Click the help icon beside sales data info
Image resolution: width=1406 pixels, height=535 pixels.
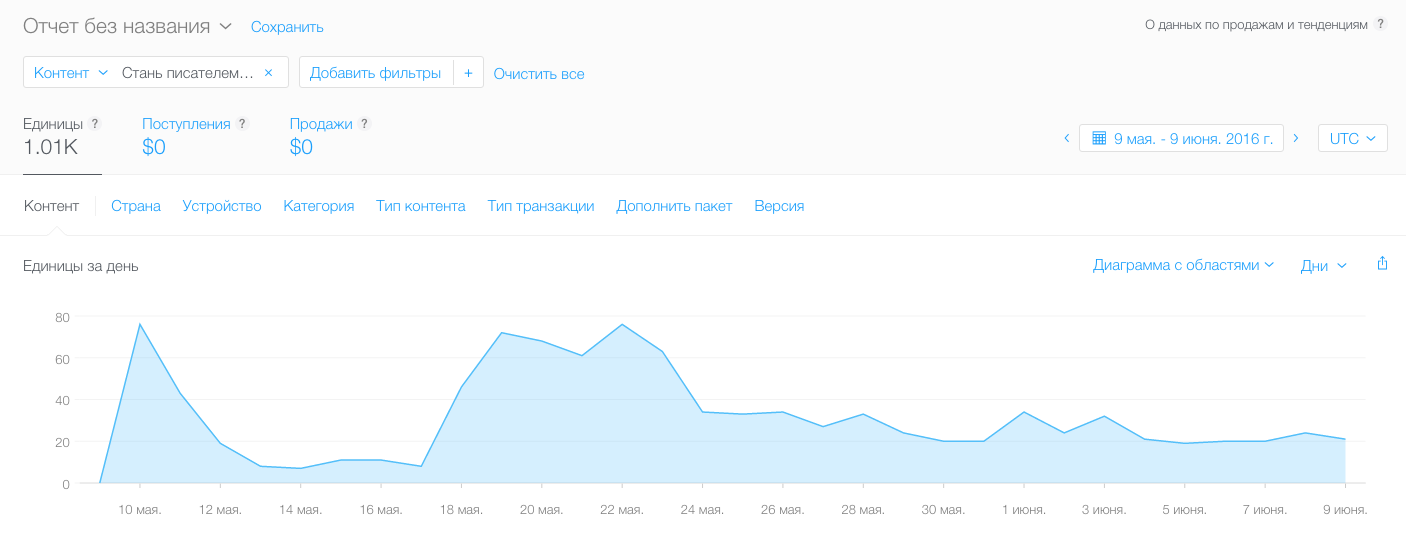point(1381,23)
